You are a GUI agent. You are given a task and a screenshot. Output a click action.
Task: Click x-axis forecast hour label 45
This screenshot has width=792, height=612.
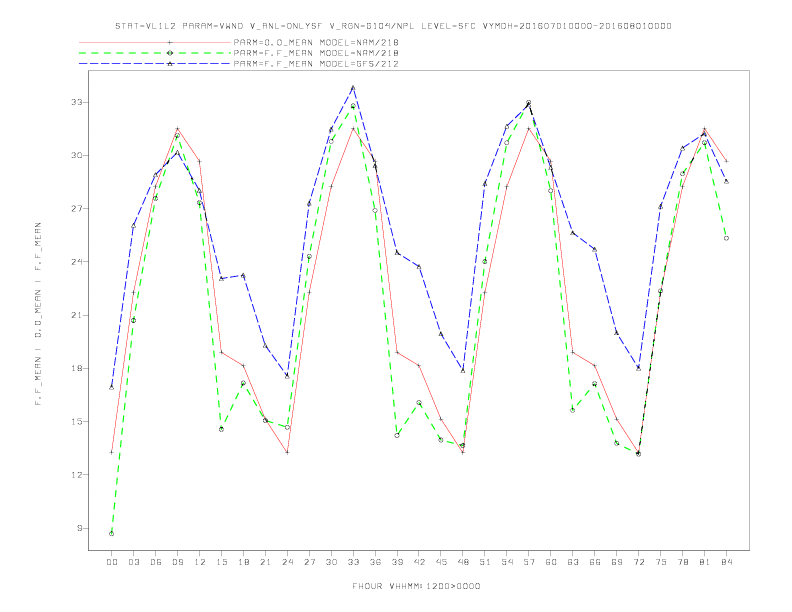coord(441,562)
